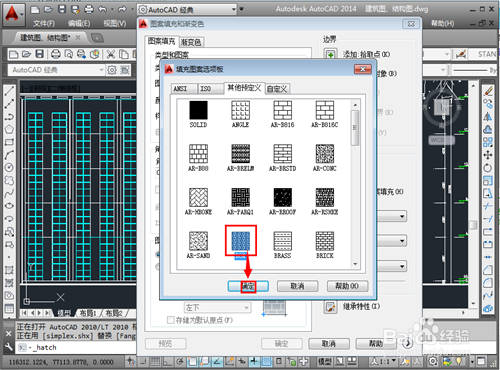Select the ANGLE hatch pattern
Image resolution: width=500 pixels, height=370 pixels.
[x=240, y=110]
